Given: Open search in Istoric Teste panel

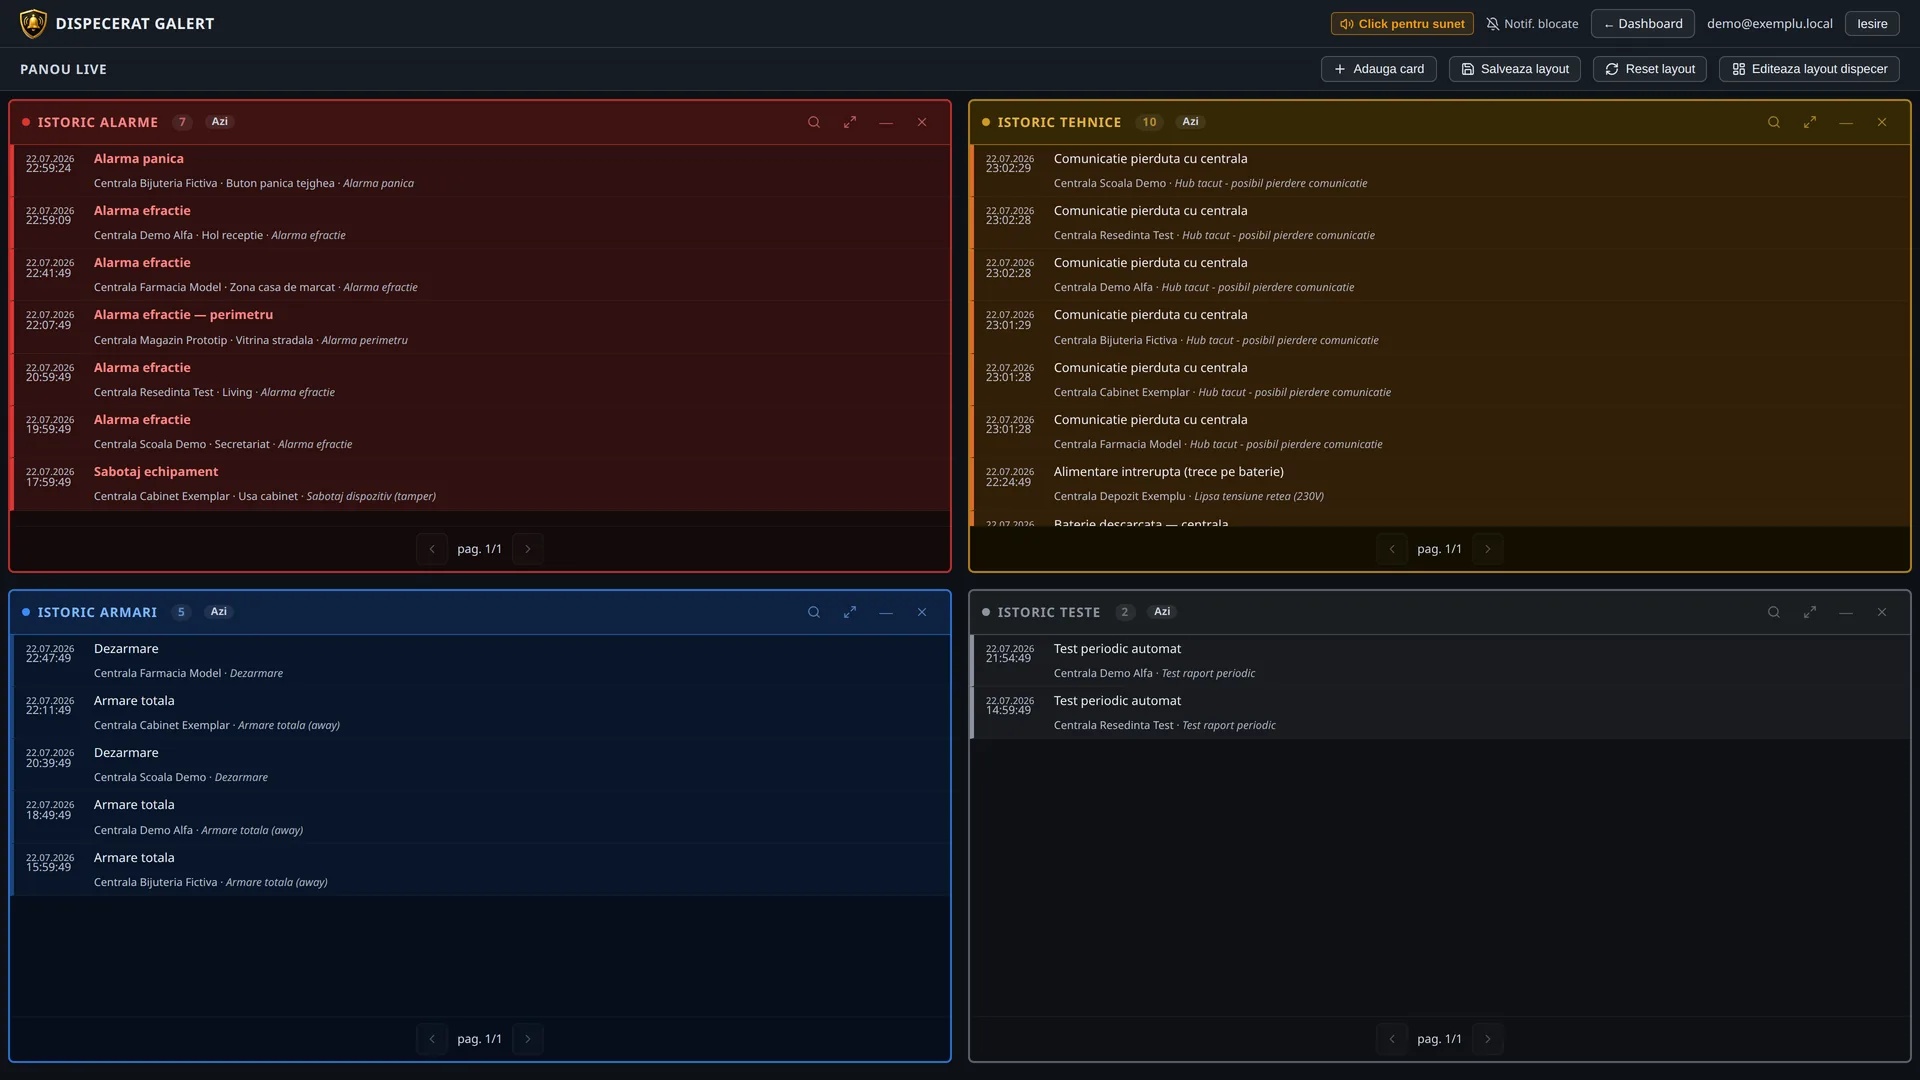Looking at the screenshot, I should tap(1774, 612).
